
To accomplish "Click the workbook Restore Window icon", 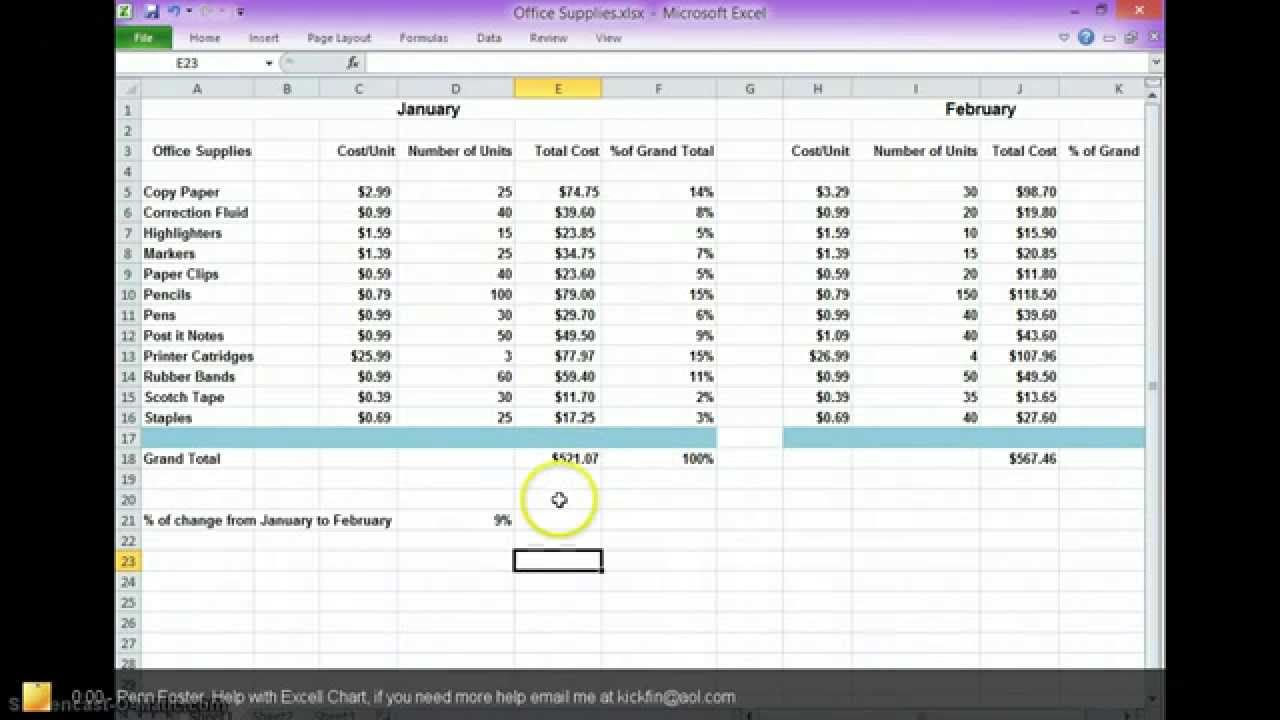I will [1131, 38].
